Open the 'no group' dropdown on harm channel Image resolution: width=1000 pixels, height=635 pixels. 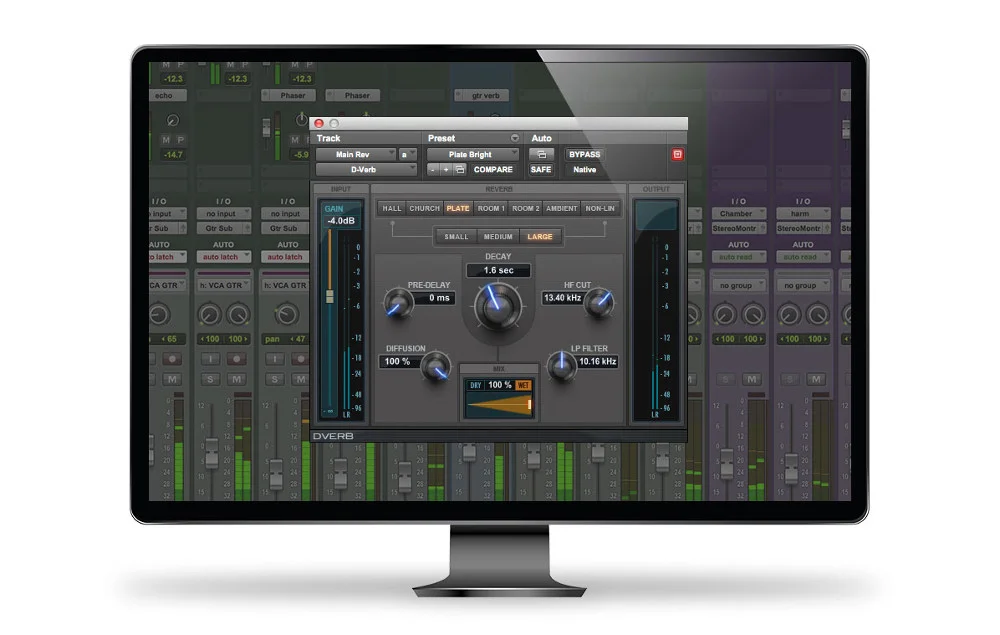804,286
